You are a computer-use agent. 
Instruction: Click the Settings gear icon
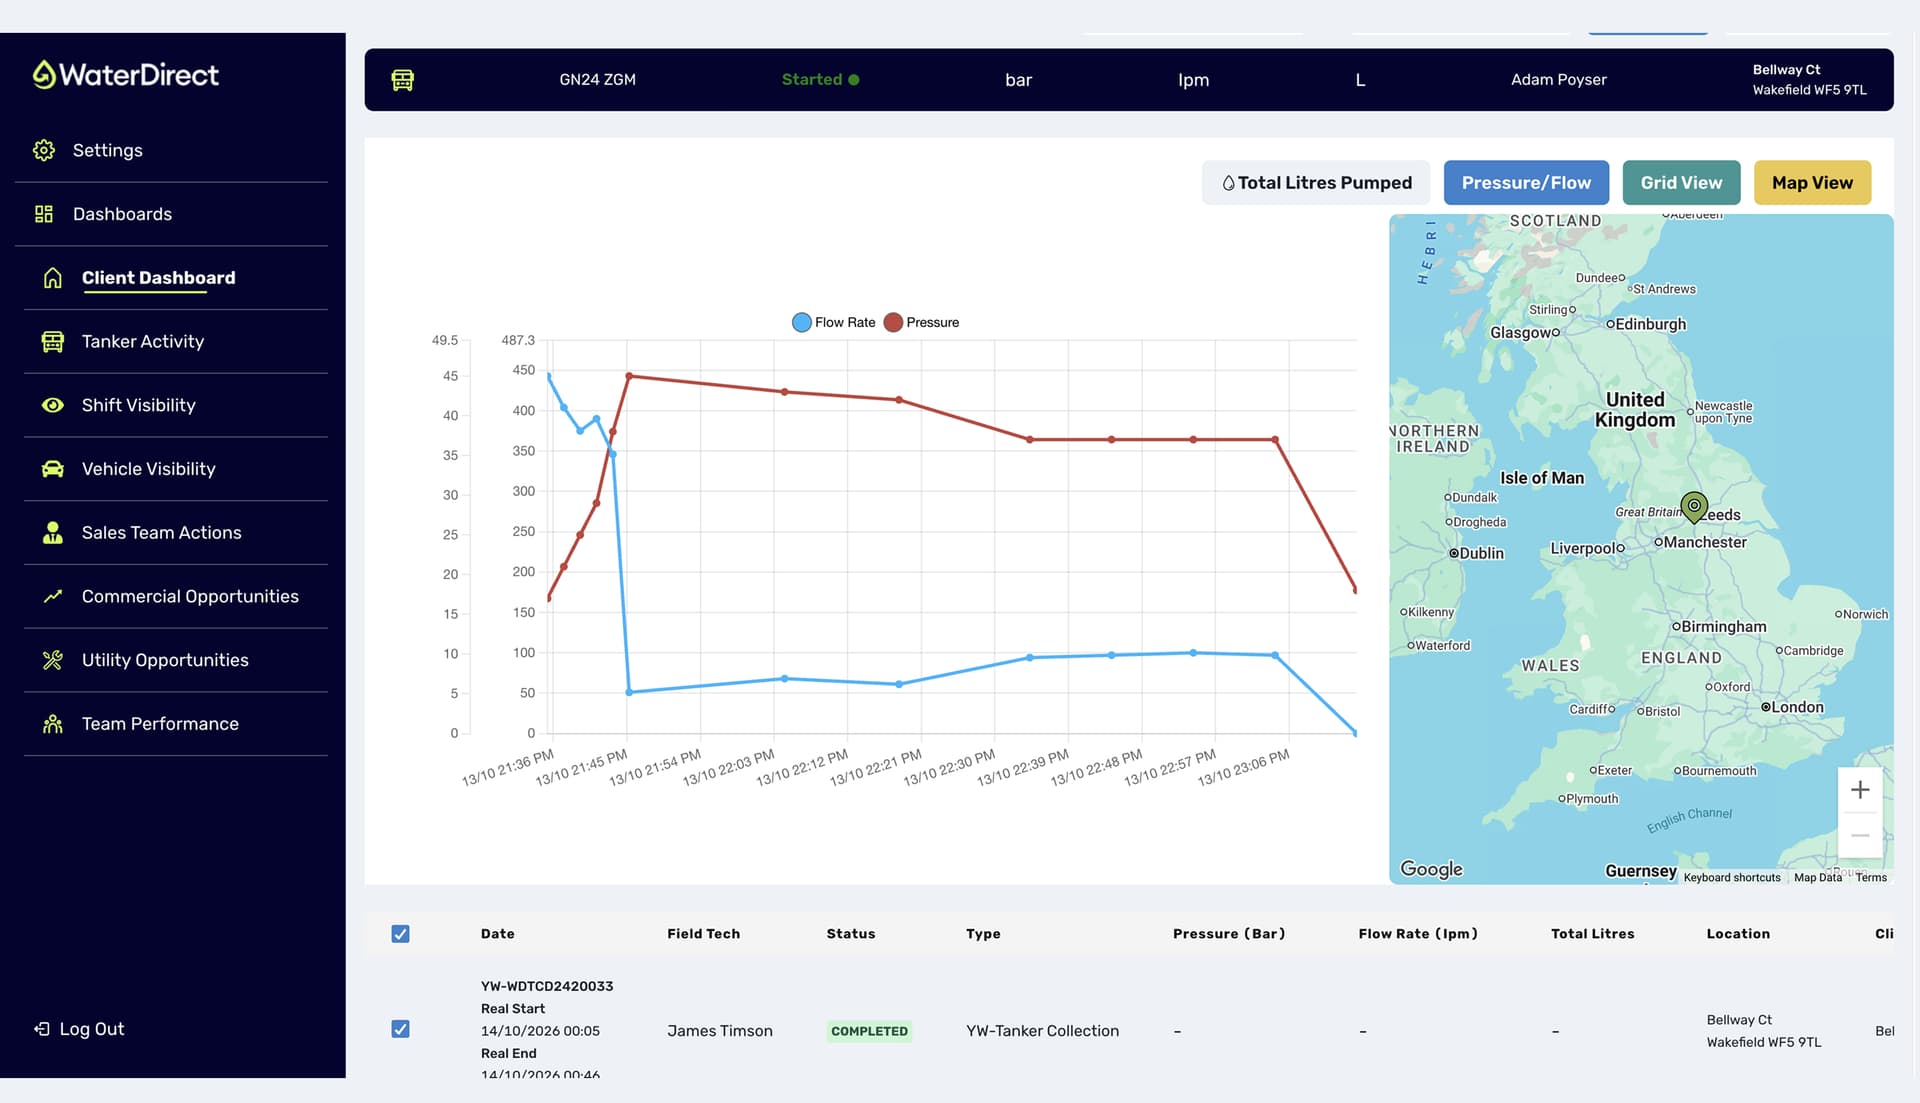coord(44,150)
